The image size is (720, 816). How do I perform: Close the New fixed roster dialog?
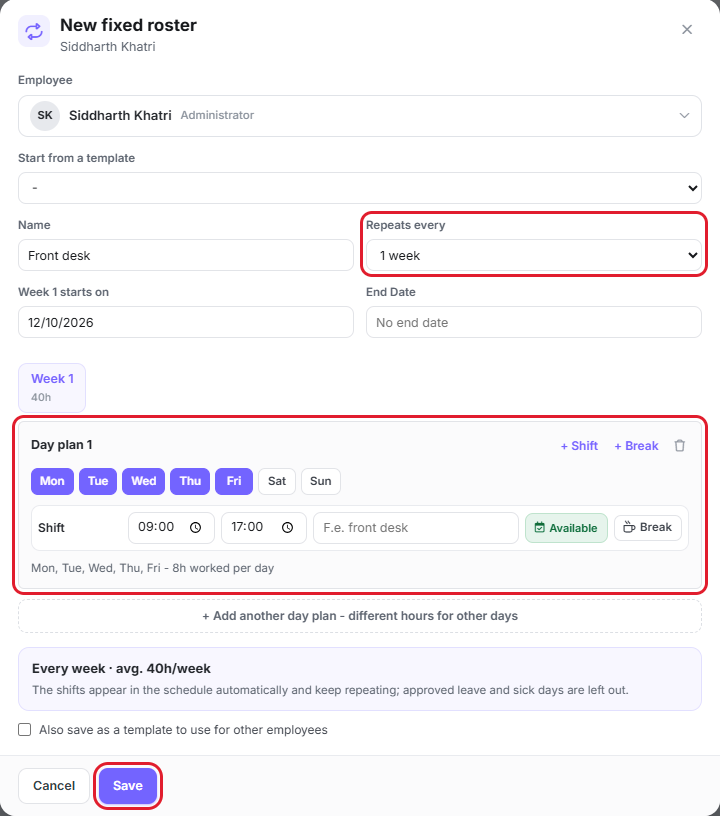click(687, 30)
